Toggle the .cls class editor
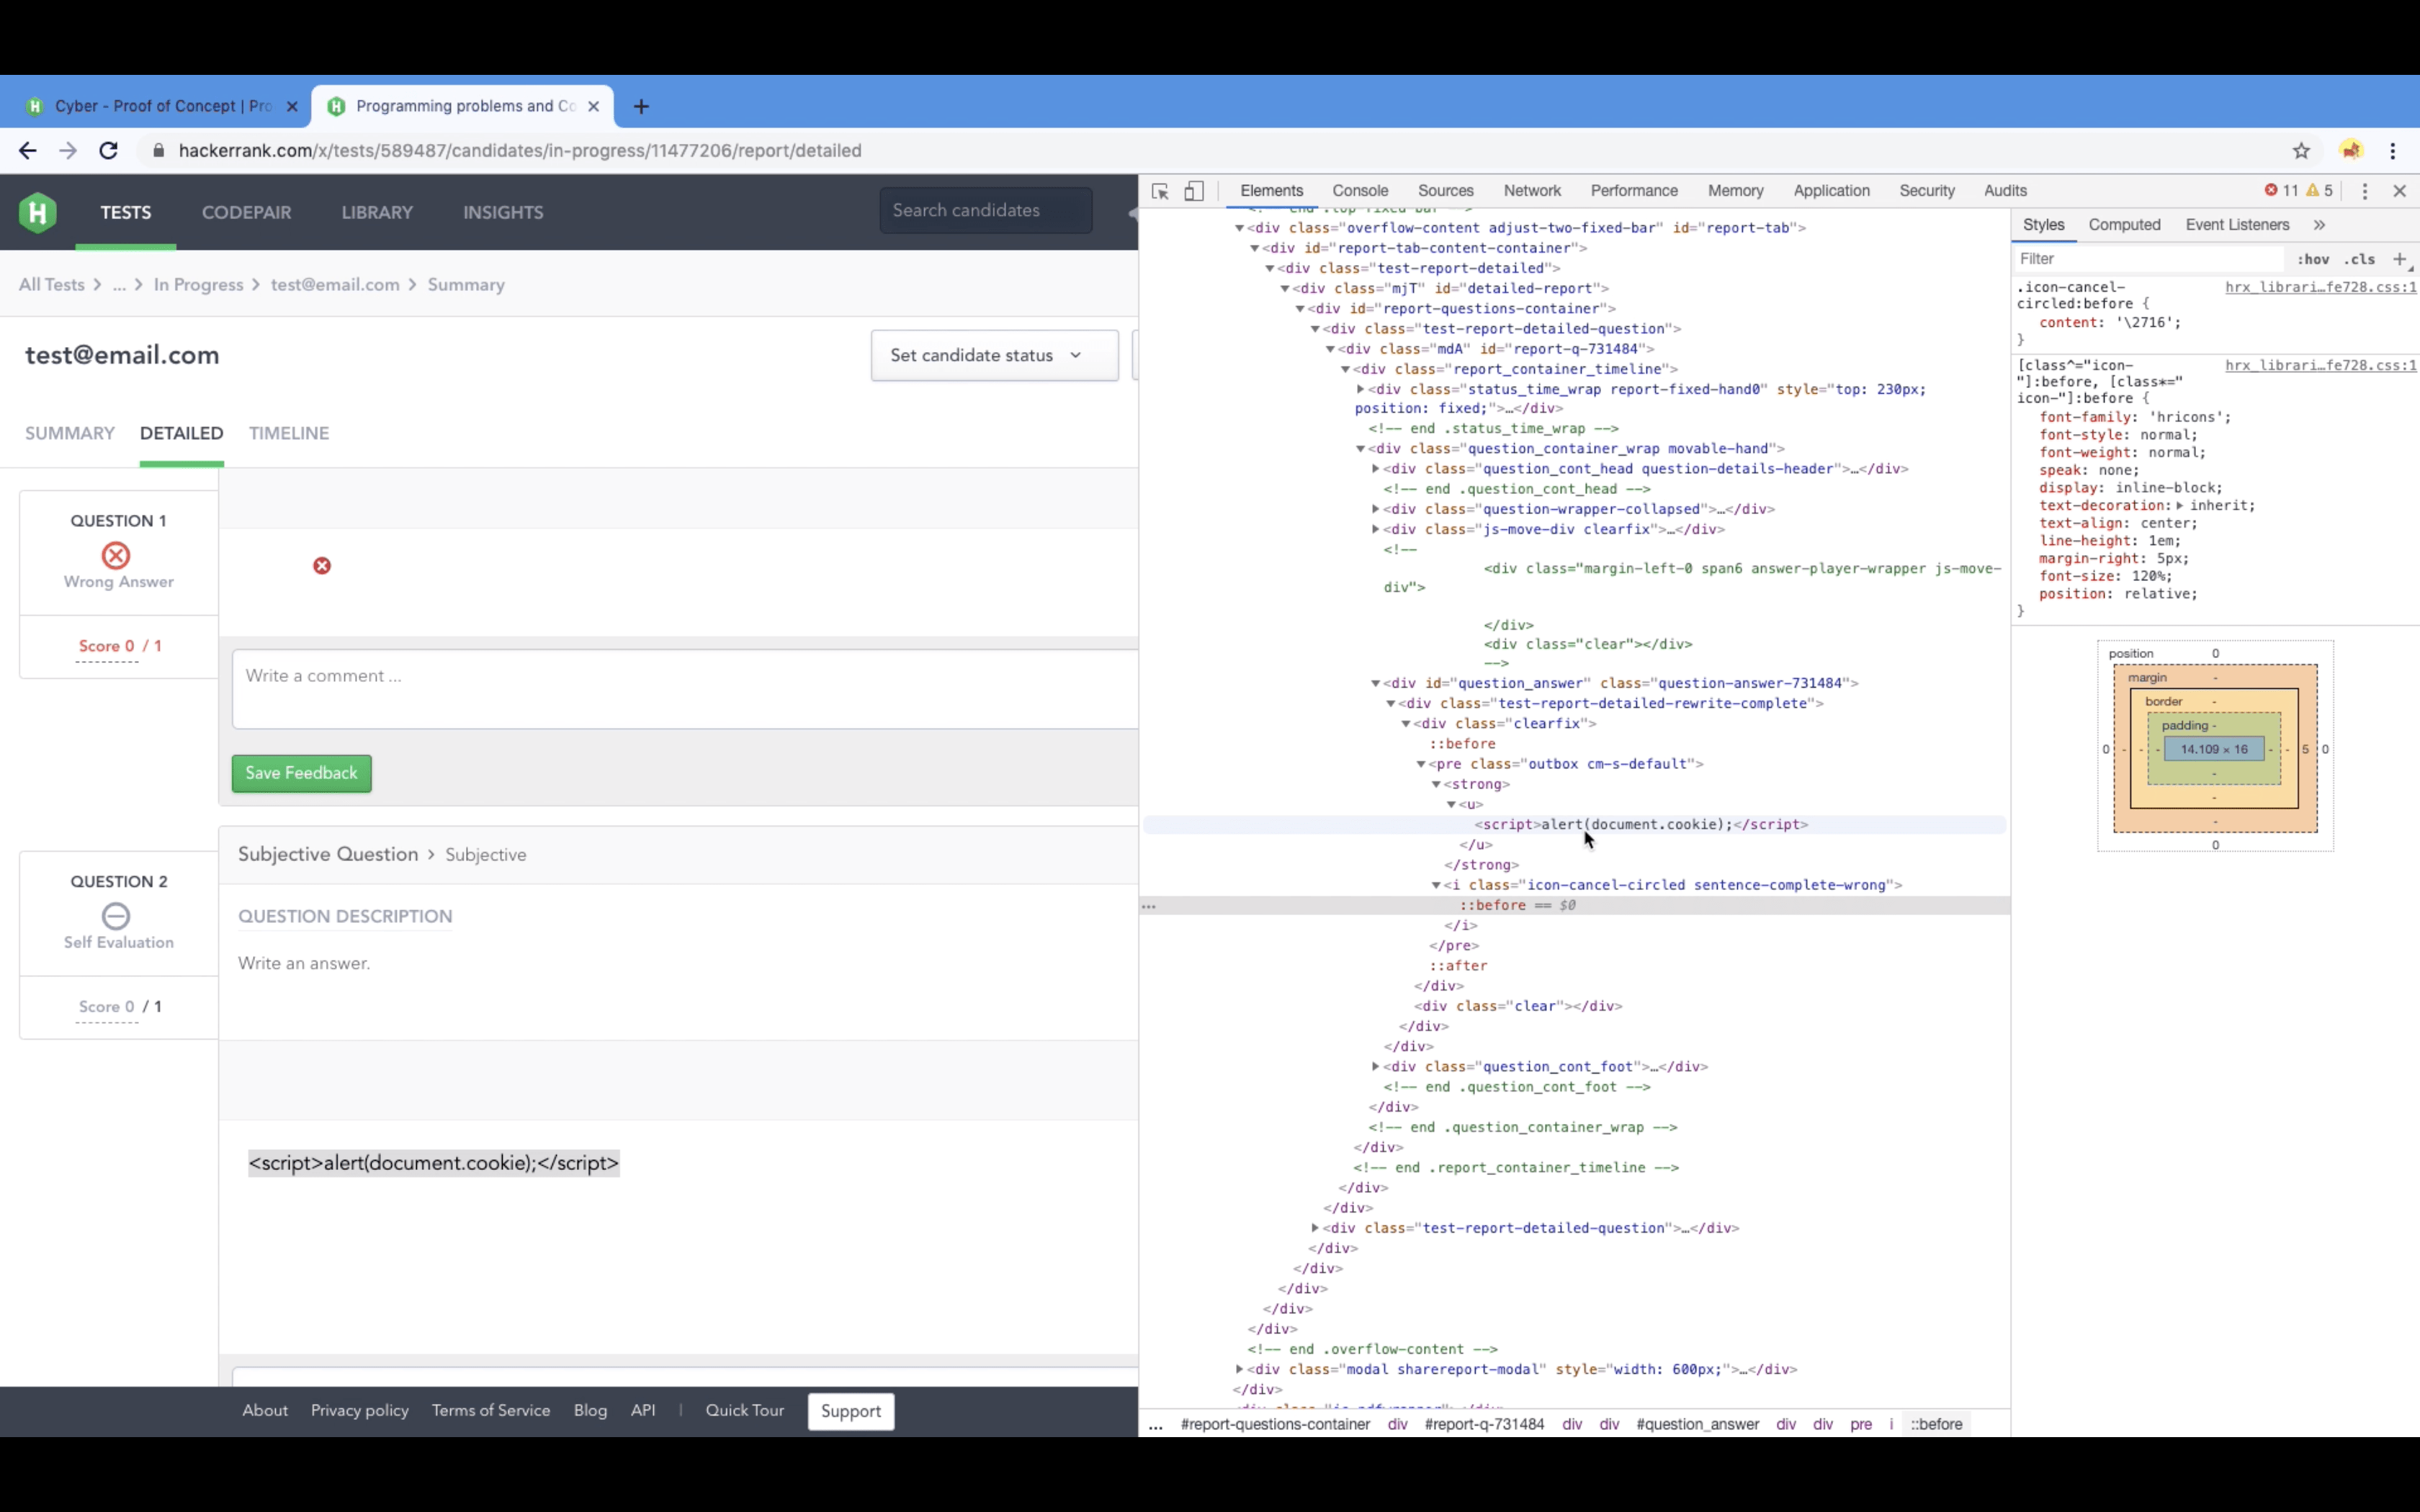2420x1512 pixels. [2360, 259]
